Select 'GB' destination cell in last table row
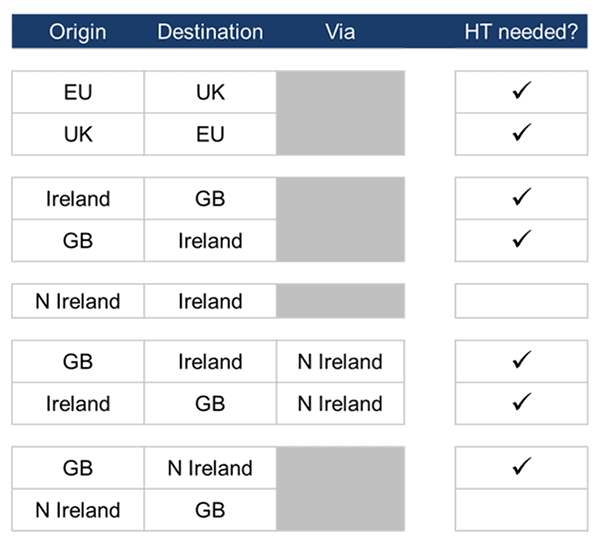 210,509
